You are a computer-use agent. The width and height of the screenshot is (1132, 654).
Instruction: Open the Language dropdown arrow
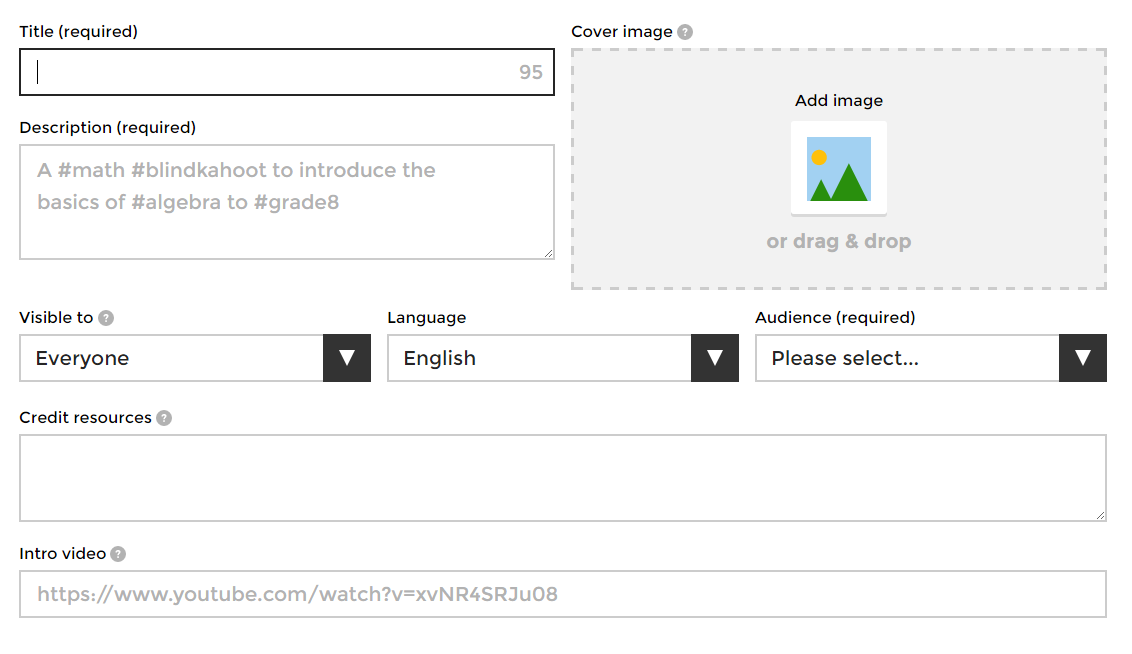[x=715, y=358]
